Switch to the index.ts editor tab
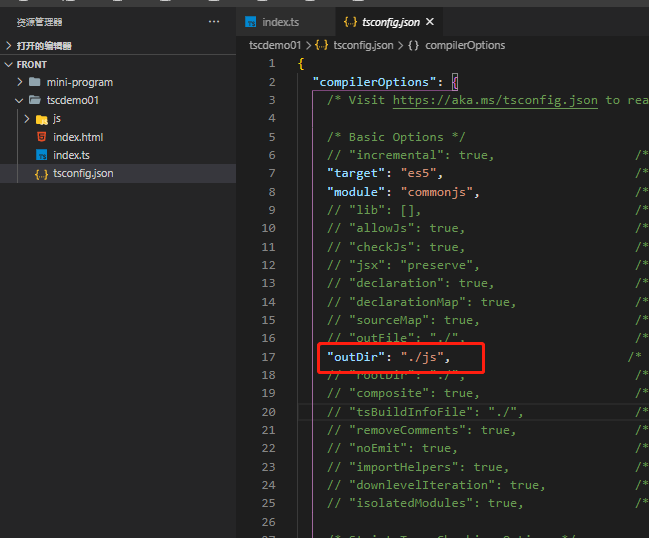 [286, 22]
